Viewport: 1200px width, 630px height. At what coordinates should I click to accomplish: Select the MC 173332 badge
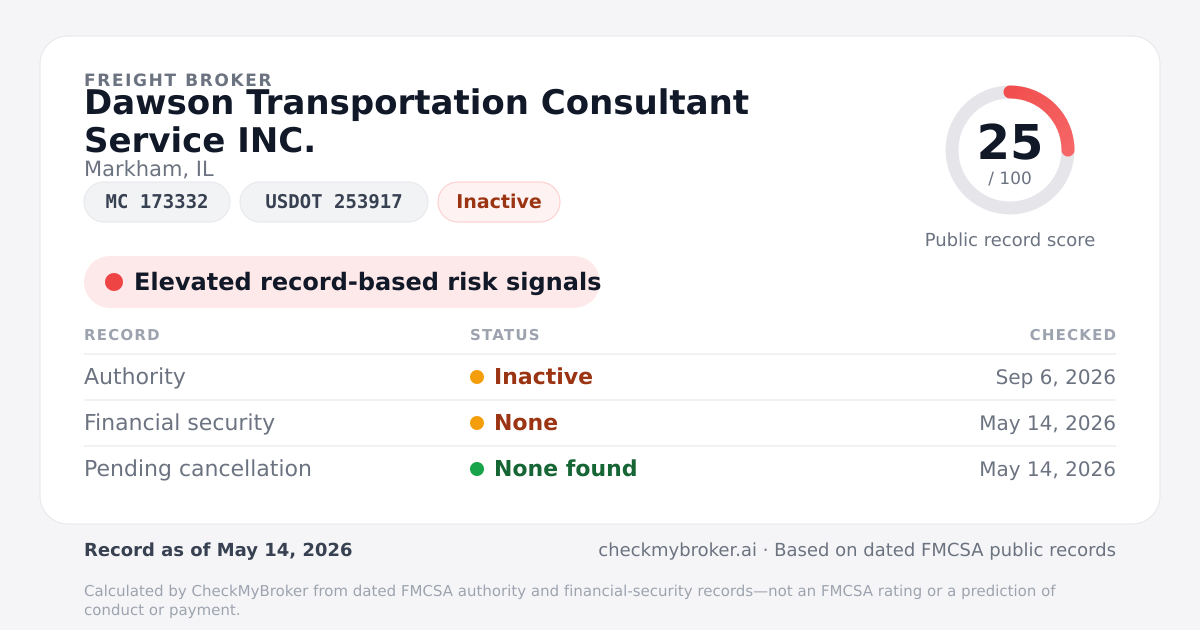(x=157, y=202)
